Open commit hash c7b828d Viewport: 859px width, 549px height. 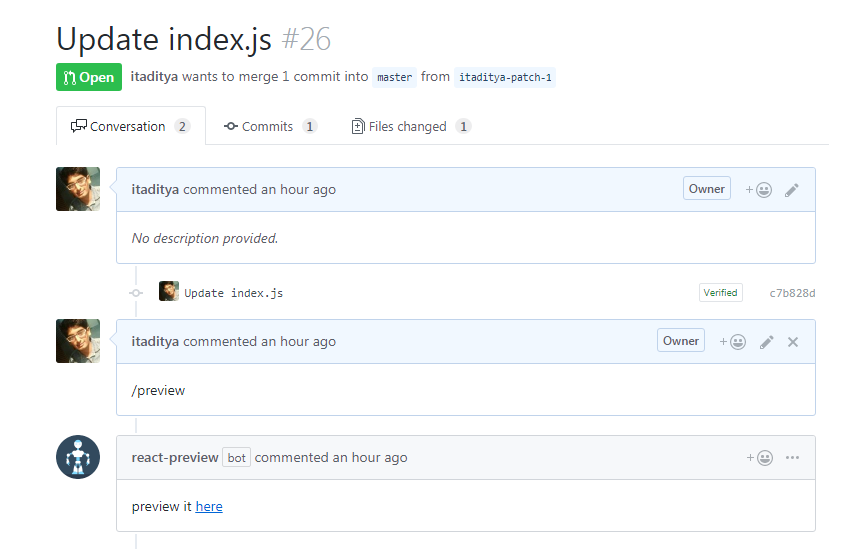coord(792,293)
